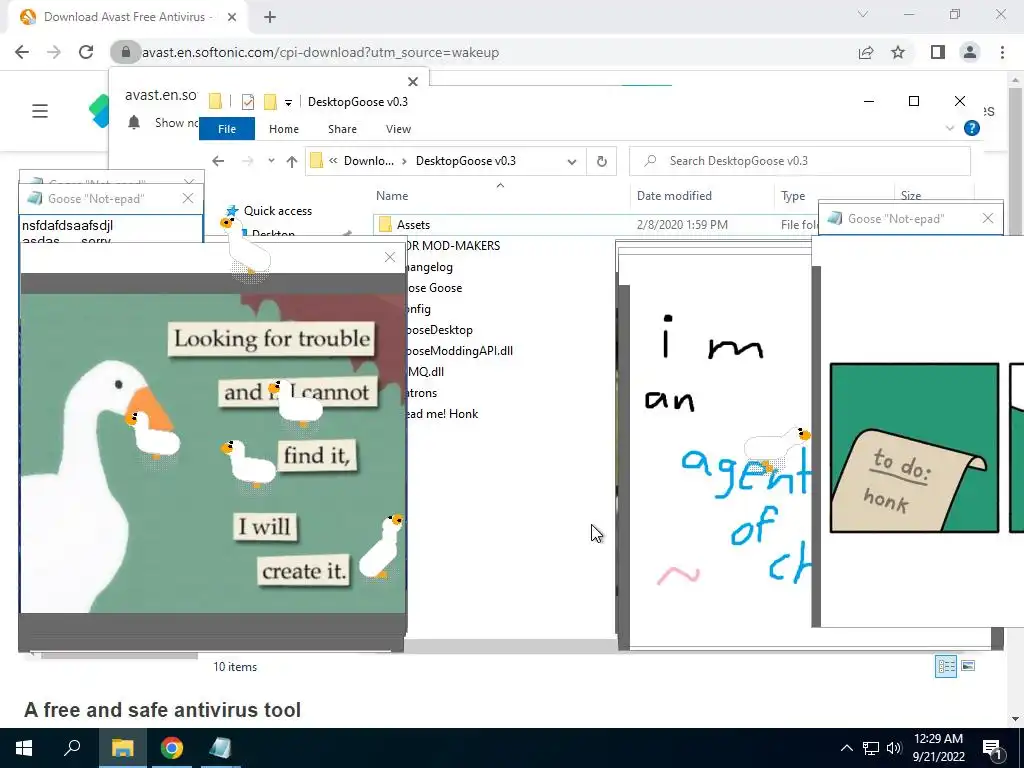1024x768 pixels.
Task: Open Explorer File tab
Action: [227, 129]
